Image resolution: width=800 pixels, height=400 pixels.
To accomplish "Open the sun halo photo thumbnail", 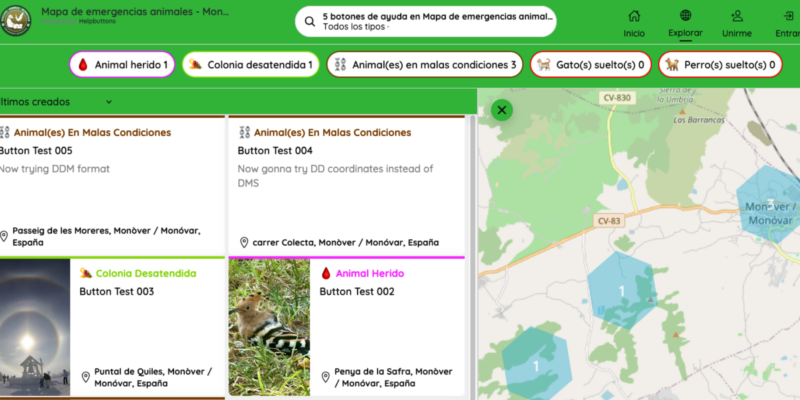I will [x=35, y=327].
